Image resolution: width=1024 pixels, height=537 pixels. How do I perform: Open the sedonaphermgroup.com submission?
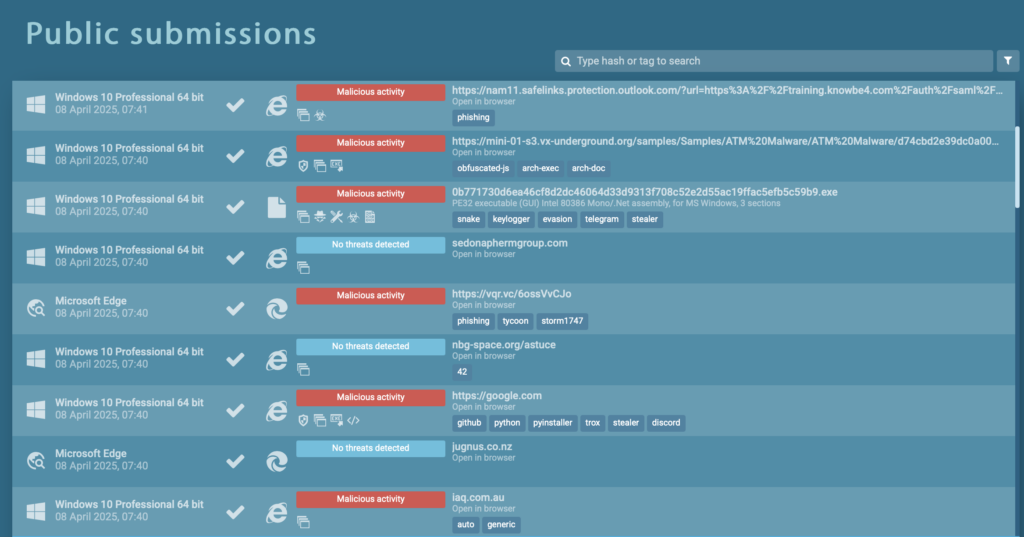click(509, 243)
